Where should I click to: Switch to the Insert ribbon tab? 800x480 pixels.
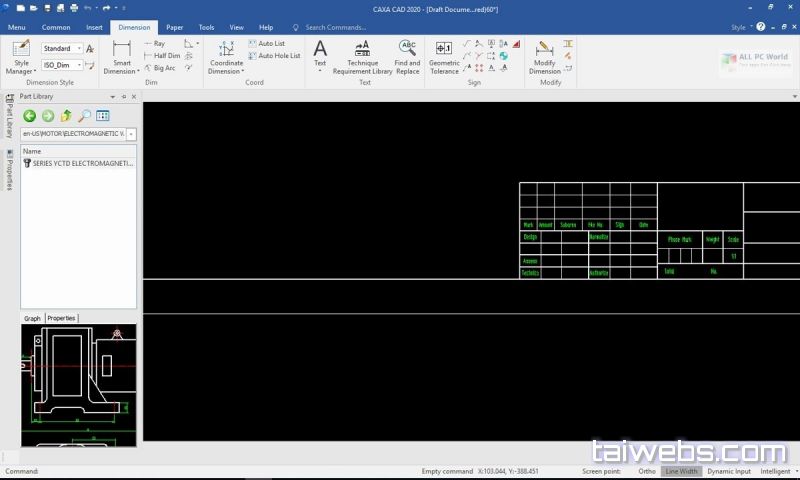(94, 27)
